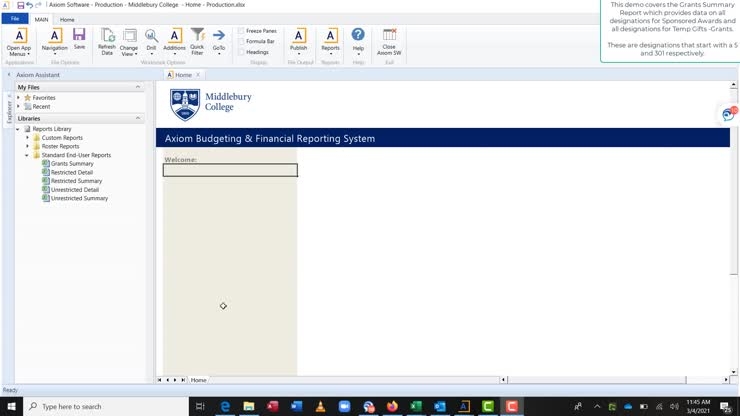740x416 pixels.
Task: Click the Welcome input box
Action: (230, 170)
